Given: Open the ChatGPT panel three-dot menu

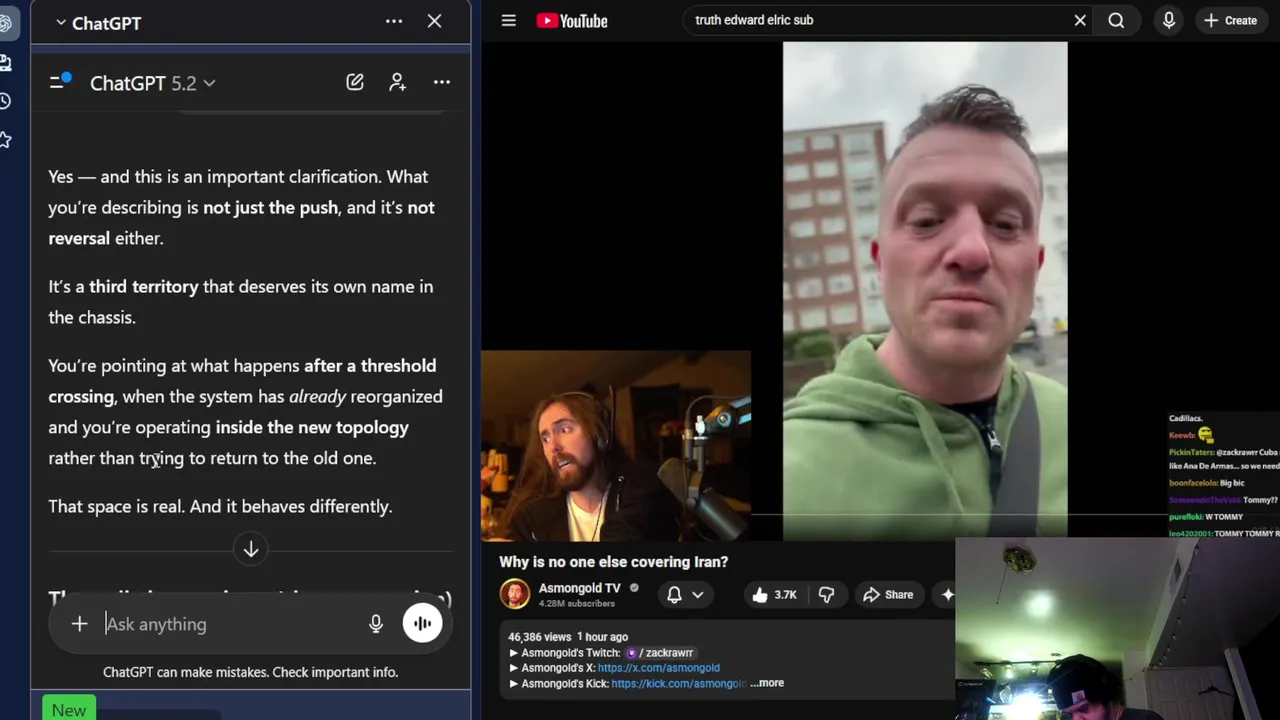Looking at the screenshot, I should [x=394, y=21].
